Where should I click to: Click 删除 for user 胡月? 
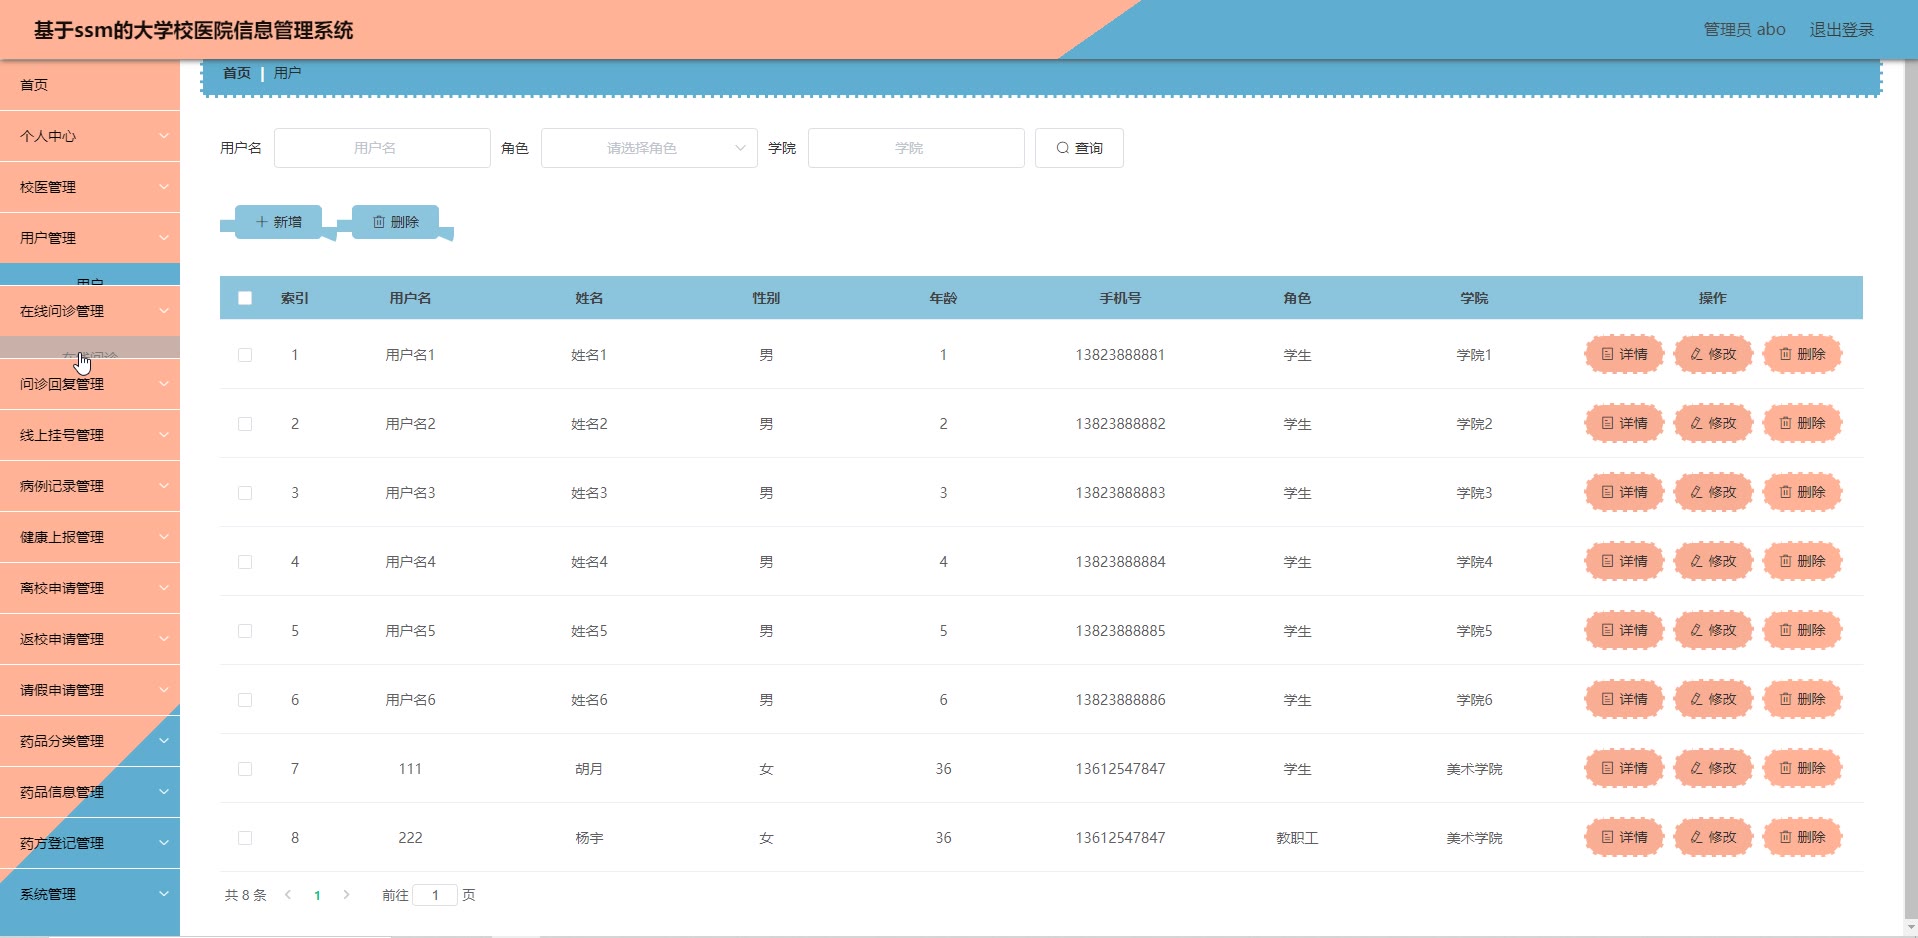1802,768
